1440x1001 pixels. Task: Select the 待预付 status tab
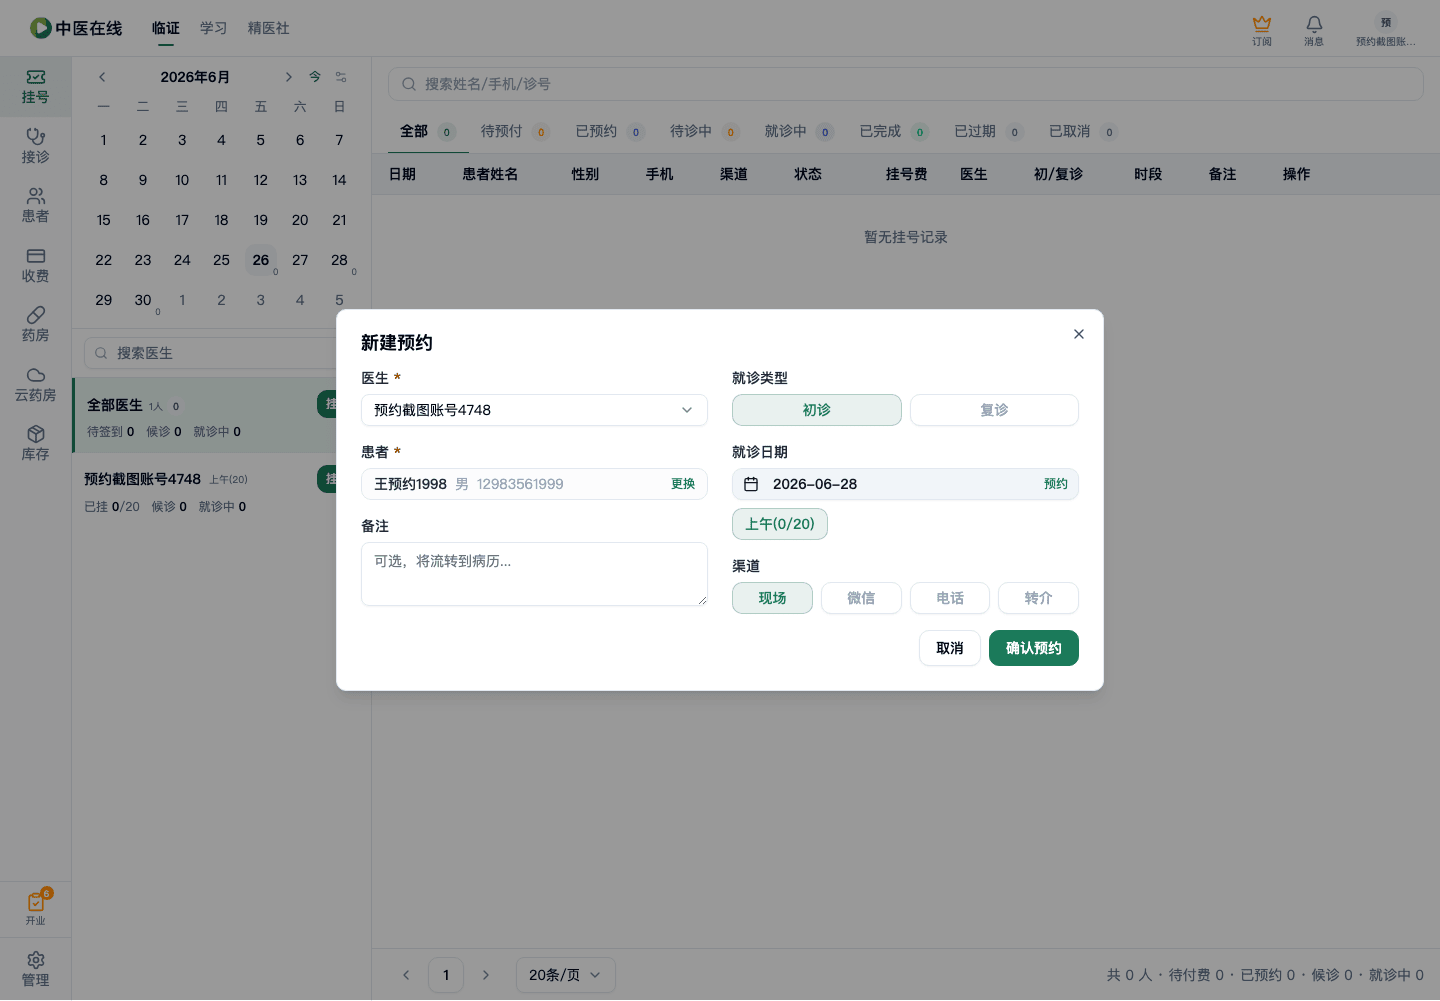pos(515,131)
